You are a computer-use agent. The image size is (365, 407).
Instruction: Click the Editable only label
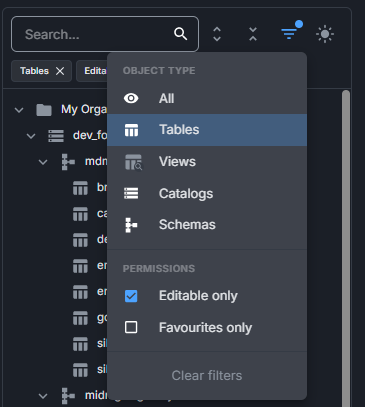pos(198,296)
